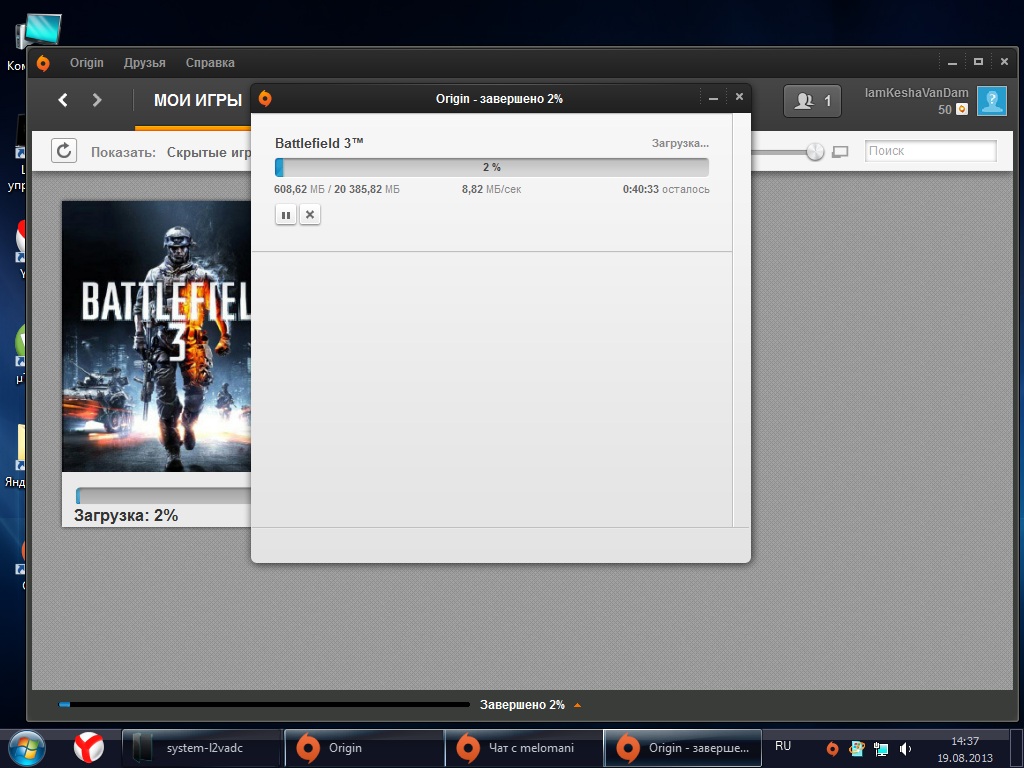The image size is (1024, 768).
Task: Click the 8,82 МБ/сек speed text
Action: pyautogui.click(x=492, y=189)
